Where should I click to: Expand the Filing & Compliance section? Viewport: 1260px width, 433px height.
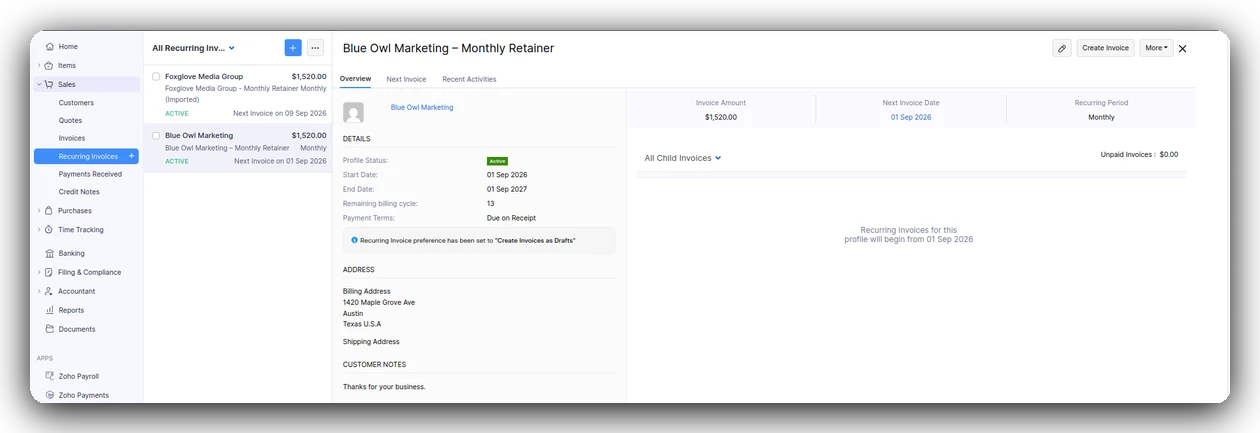click(39, 272)
